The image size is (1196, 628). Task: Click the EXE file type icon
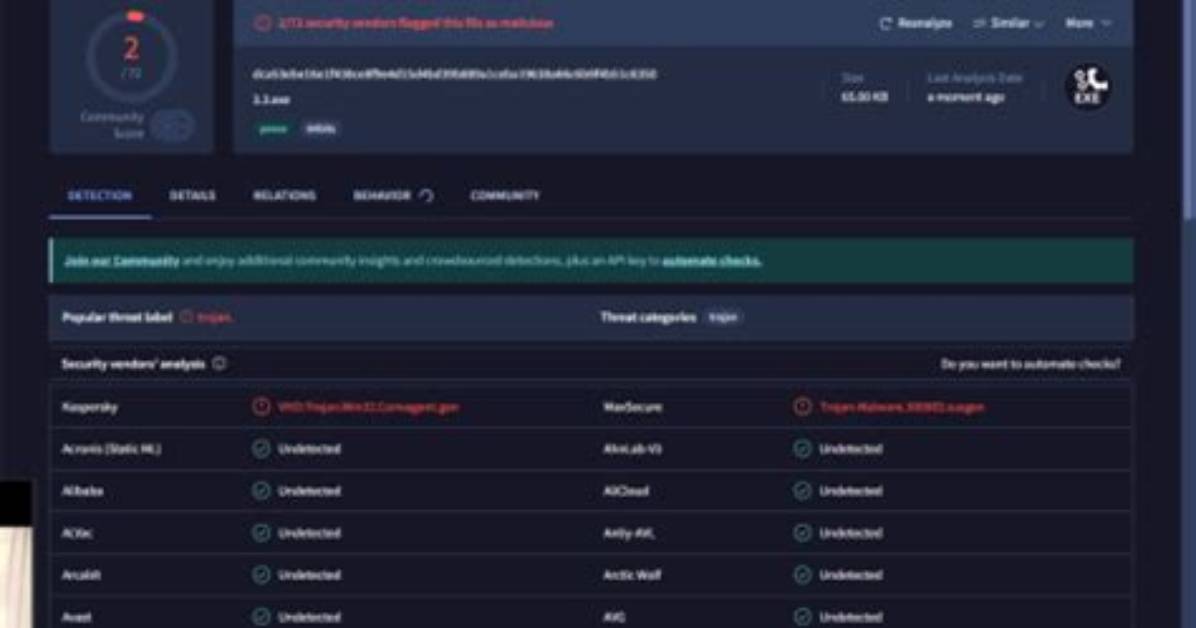(1088, 87)
